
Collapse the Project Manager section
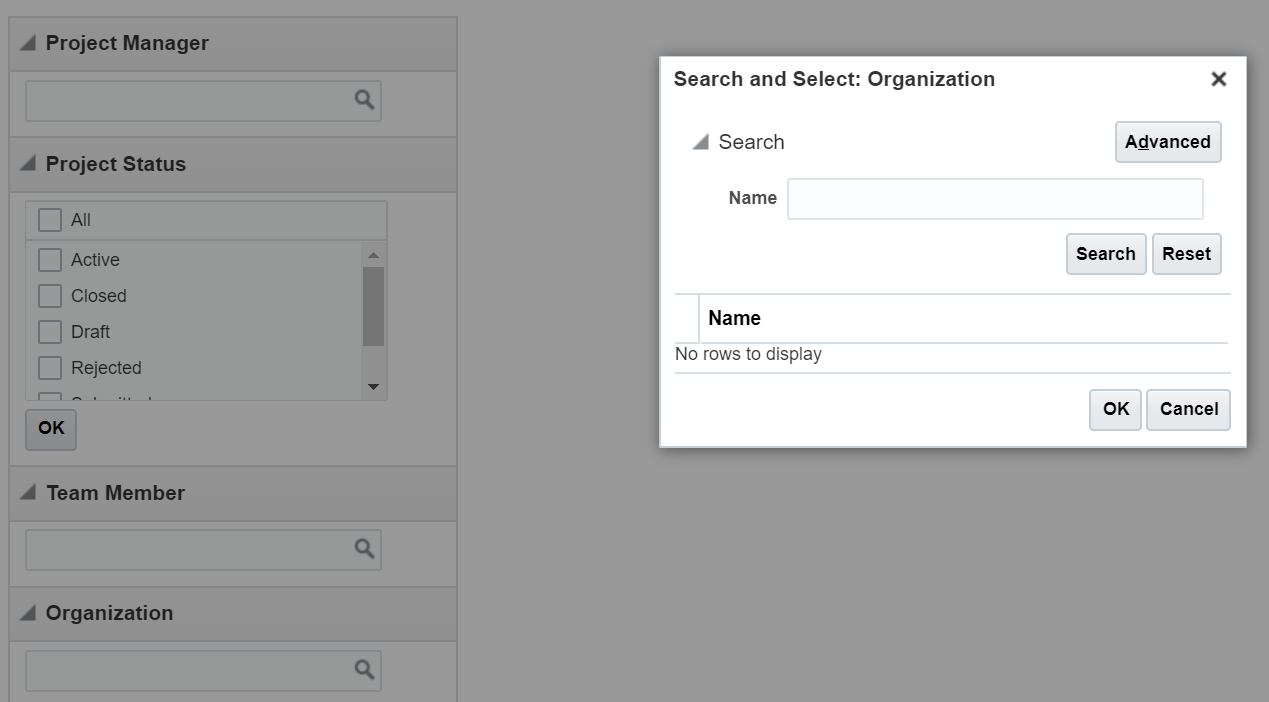point(28,43)
